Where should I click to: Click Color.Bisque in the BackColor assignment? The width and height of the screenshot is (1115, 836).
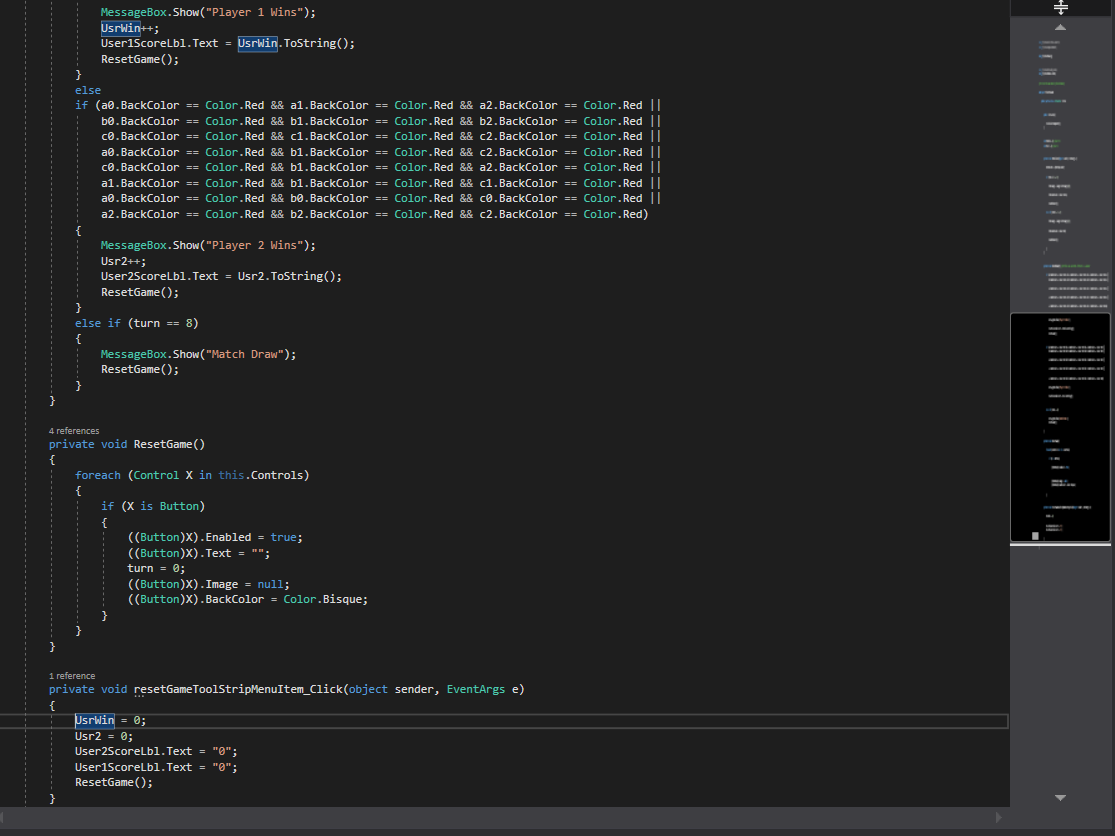(x=325, y=600)
